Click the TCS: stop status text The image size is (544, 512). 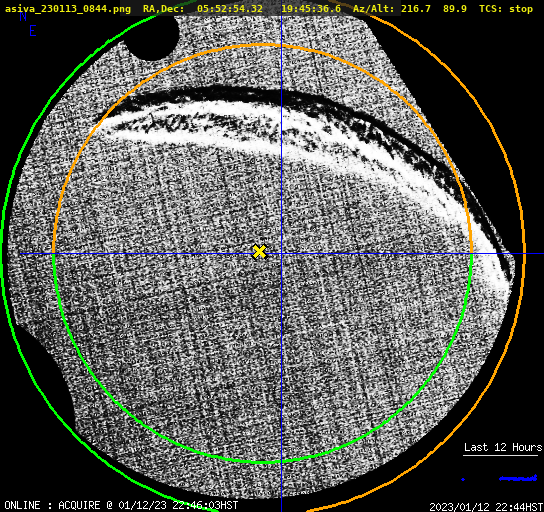(x=506, y=9)
